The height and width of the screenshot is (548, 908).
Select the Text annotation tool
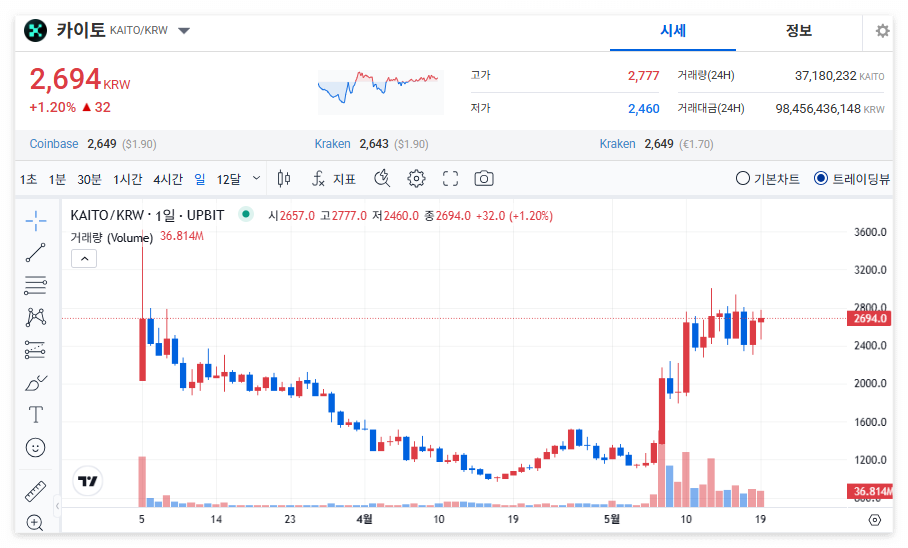click(36, 415)
